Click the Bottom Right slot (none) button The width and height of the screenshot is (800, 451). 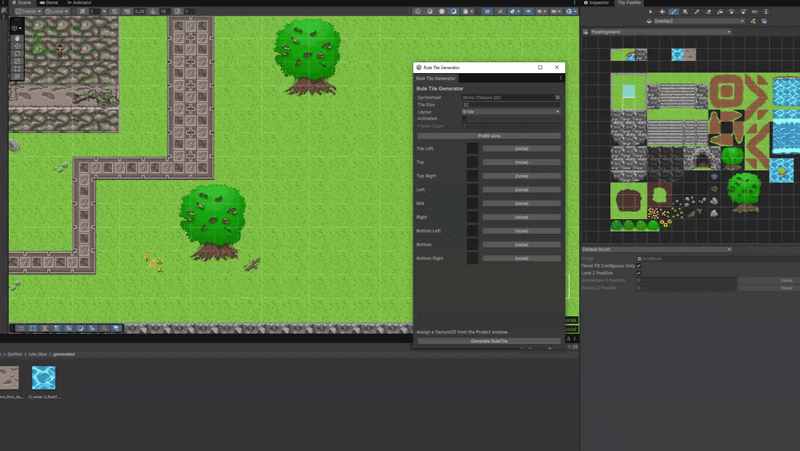[521, 259]
